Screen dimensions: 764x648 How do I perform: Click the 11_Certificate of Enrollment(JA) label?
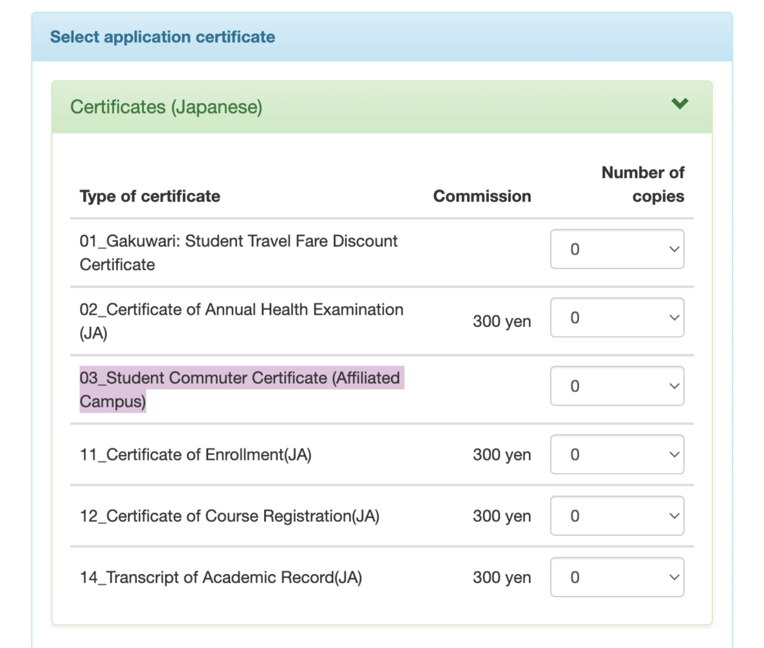coord(195,455)
